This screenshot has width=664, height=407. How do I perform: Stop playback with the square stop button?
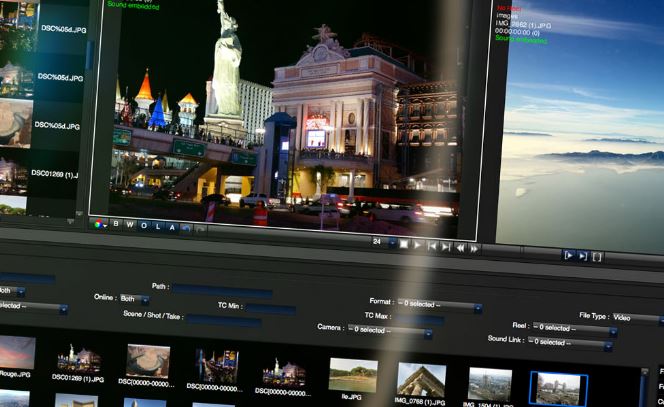[404, 244]
